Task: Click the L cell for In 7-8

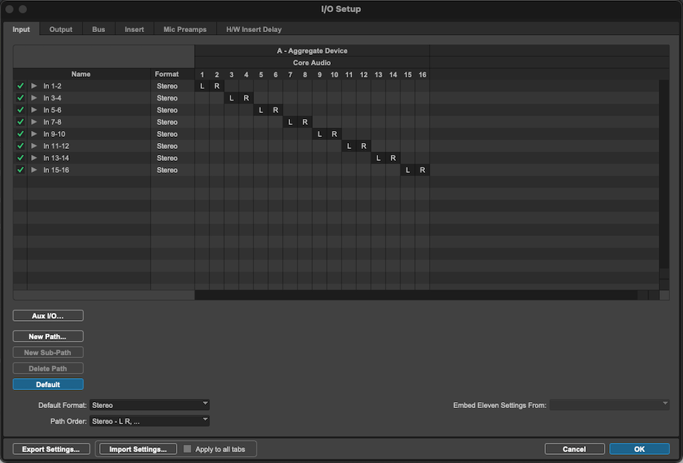Action: click(x=290, y=122)
